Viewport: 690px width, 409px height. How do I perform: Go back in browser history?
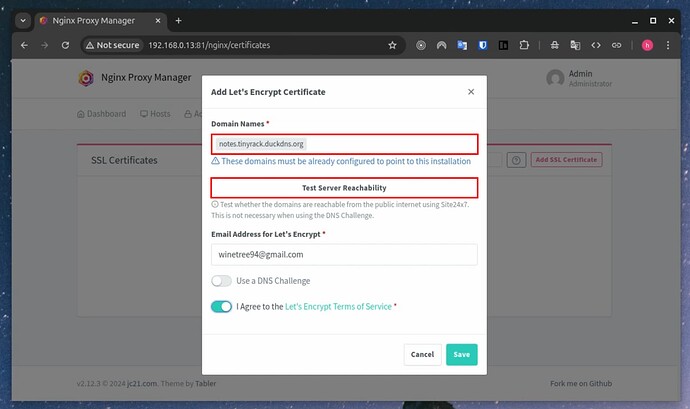pyautogui.click(x=24, y=45)
